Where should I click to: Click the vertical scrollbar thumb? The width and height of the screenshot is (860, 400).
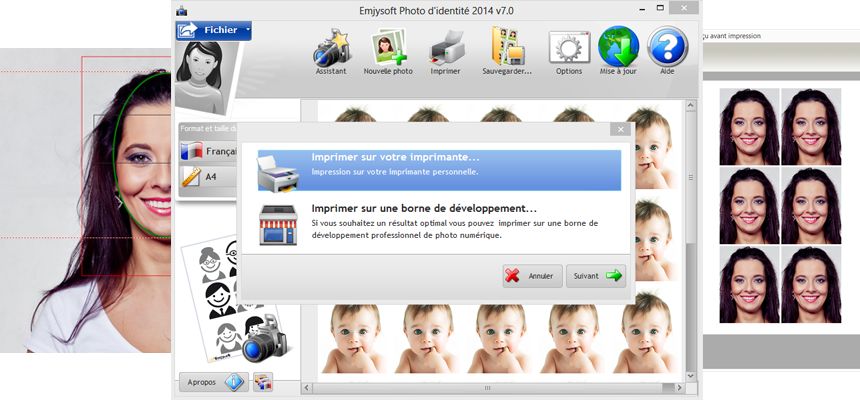point(691,178)
